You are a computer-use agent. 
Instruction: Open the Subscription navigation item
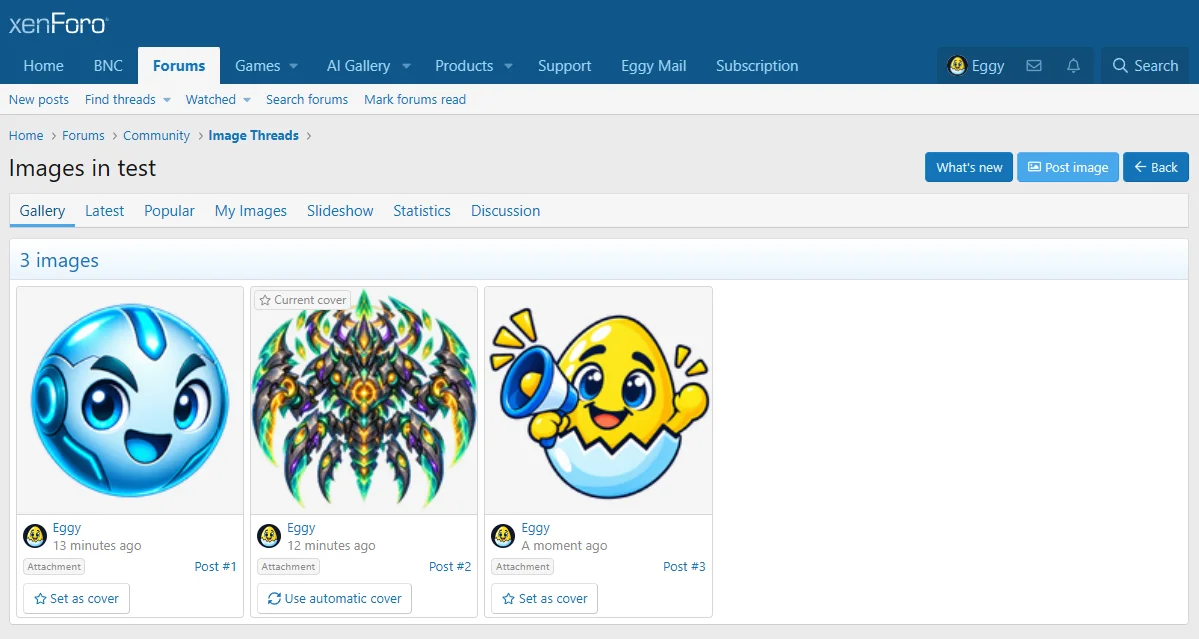(757, 66)
